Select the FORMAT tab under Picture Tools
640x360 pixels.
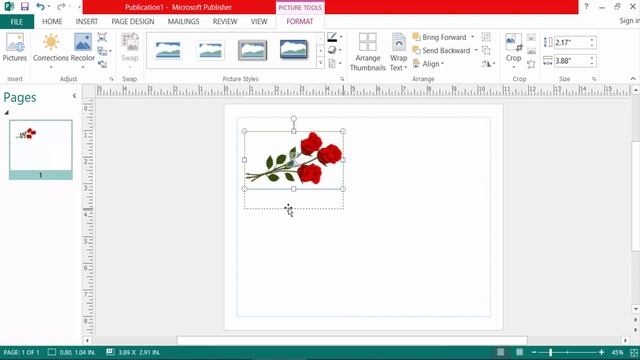pyautogui.click(x=300, y=22)
